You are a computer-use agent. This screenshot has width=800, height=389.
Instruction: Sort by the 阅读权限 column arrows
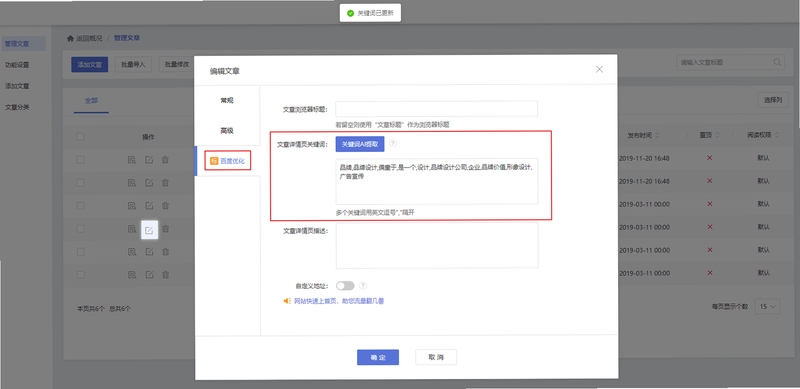777,135
